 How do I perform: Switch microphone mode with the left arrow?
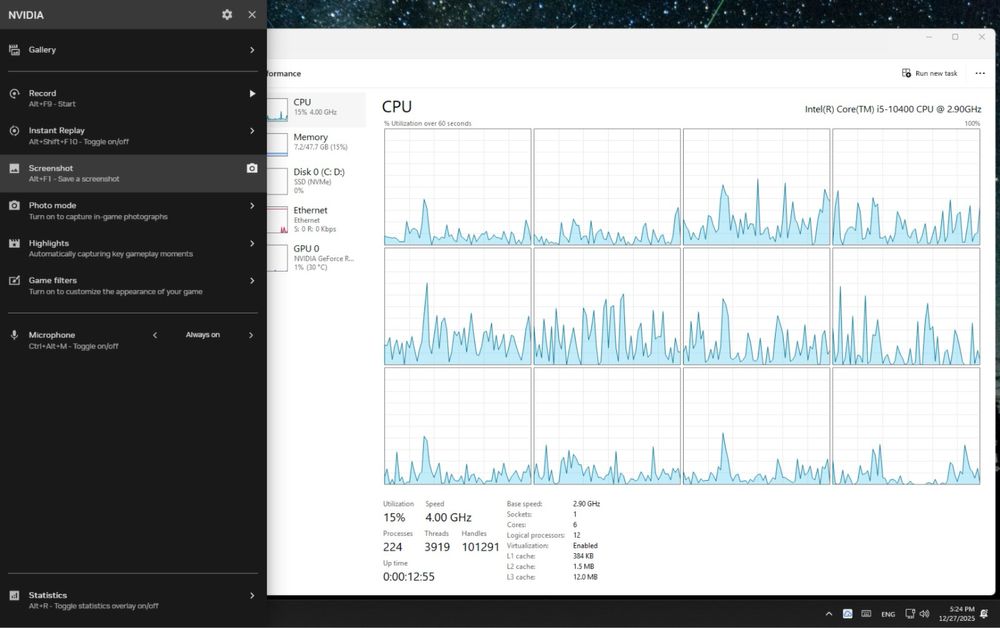tap(155, 335)
